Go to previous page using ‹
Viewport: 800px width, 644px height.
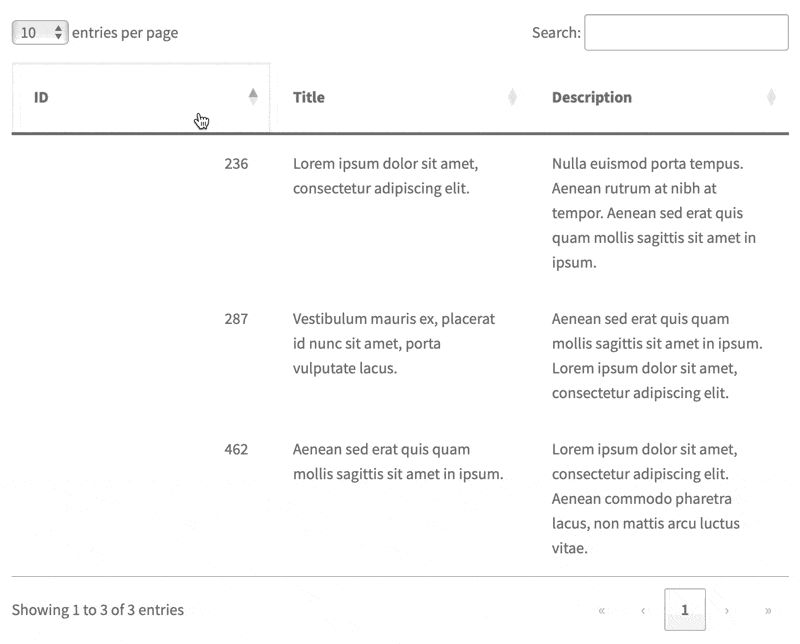(643, 610)
